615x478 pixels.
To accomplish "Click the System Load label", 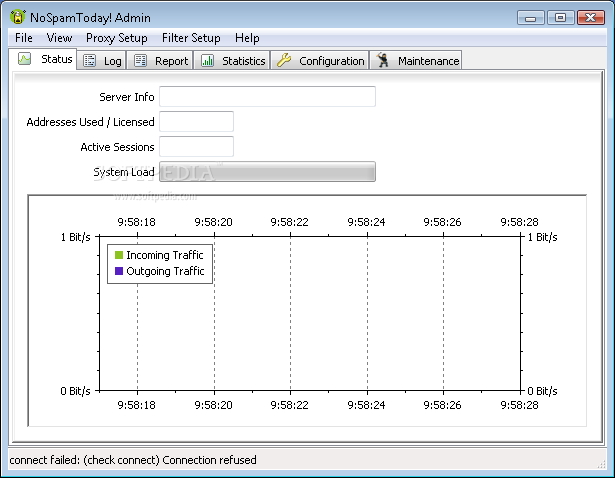I will 124,172.
